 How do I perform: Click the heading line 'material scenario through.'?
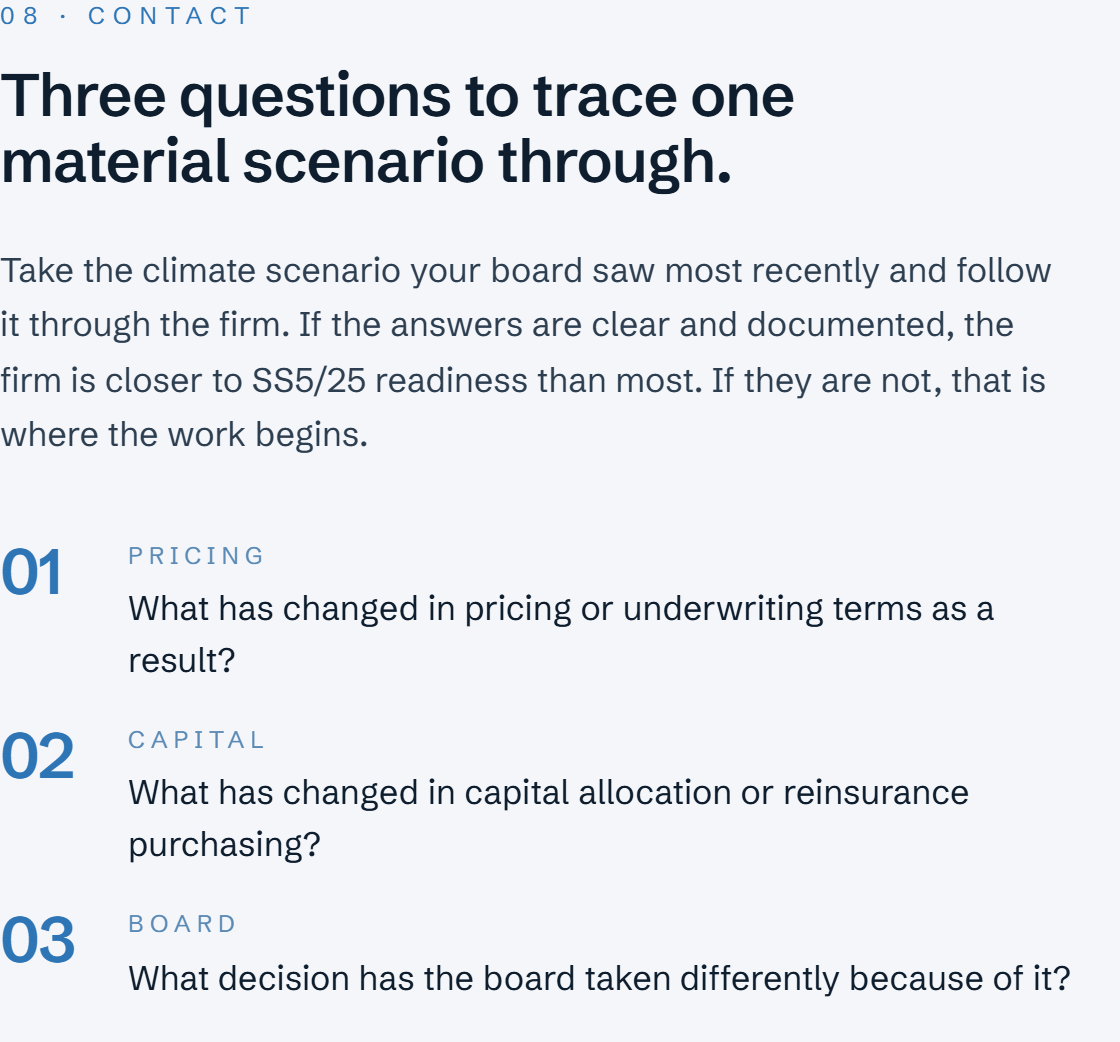point(366,161)
